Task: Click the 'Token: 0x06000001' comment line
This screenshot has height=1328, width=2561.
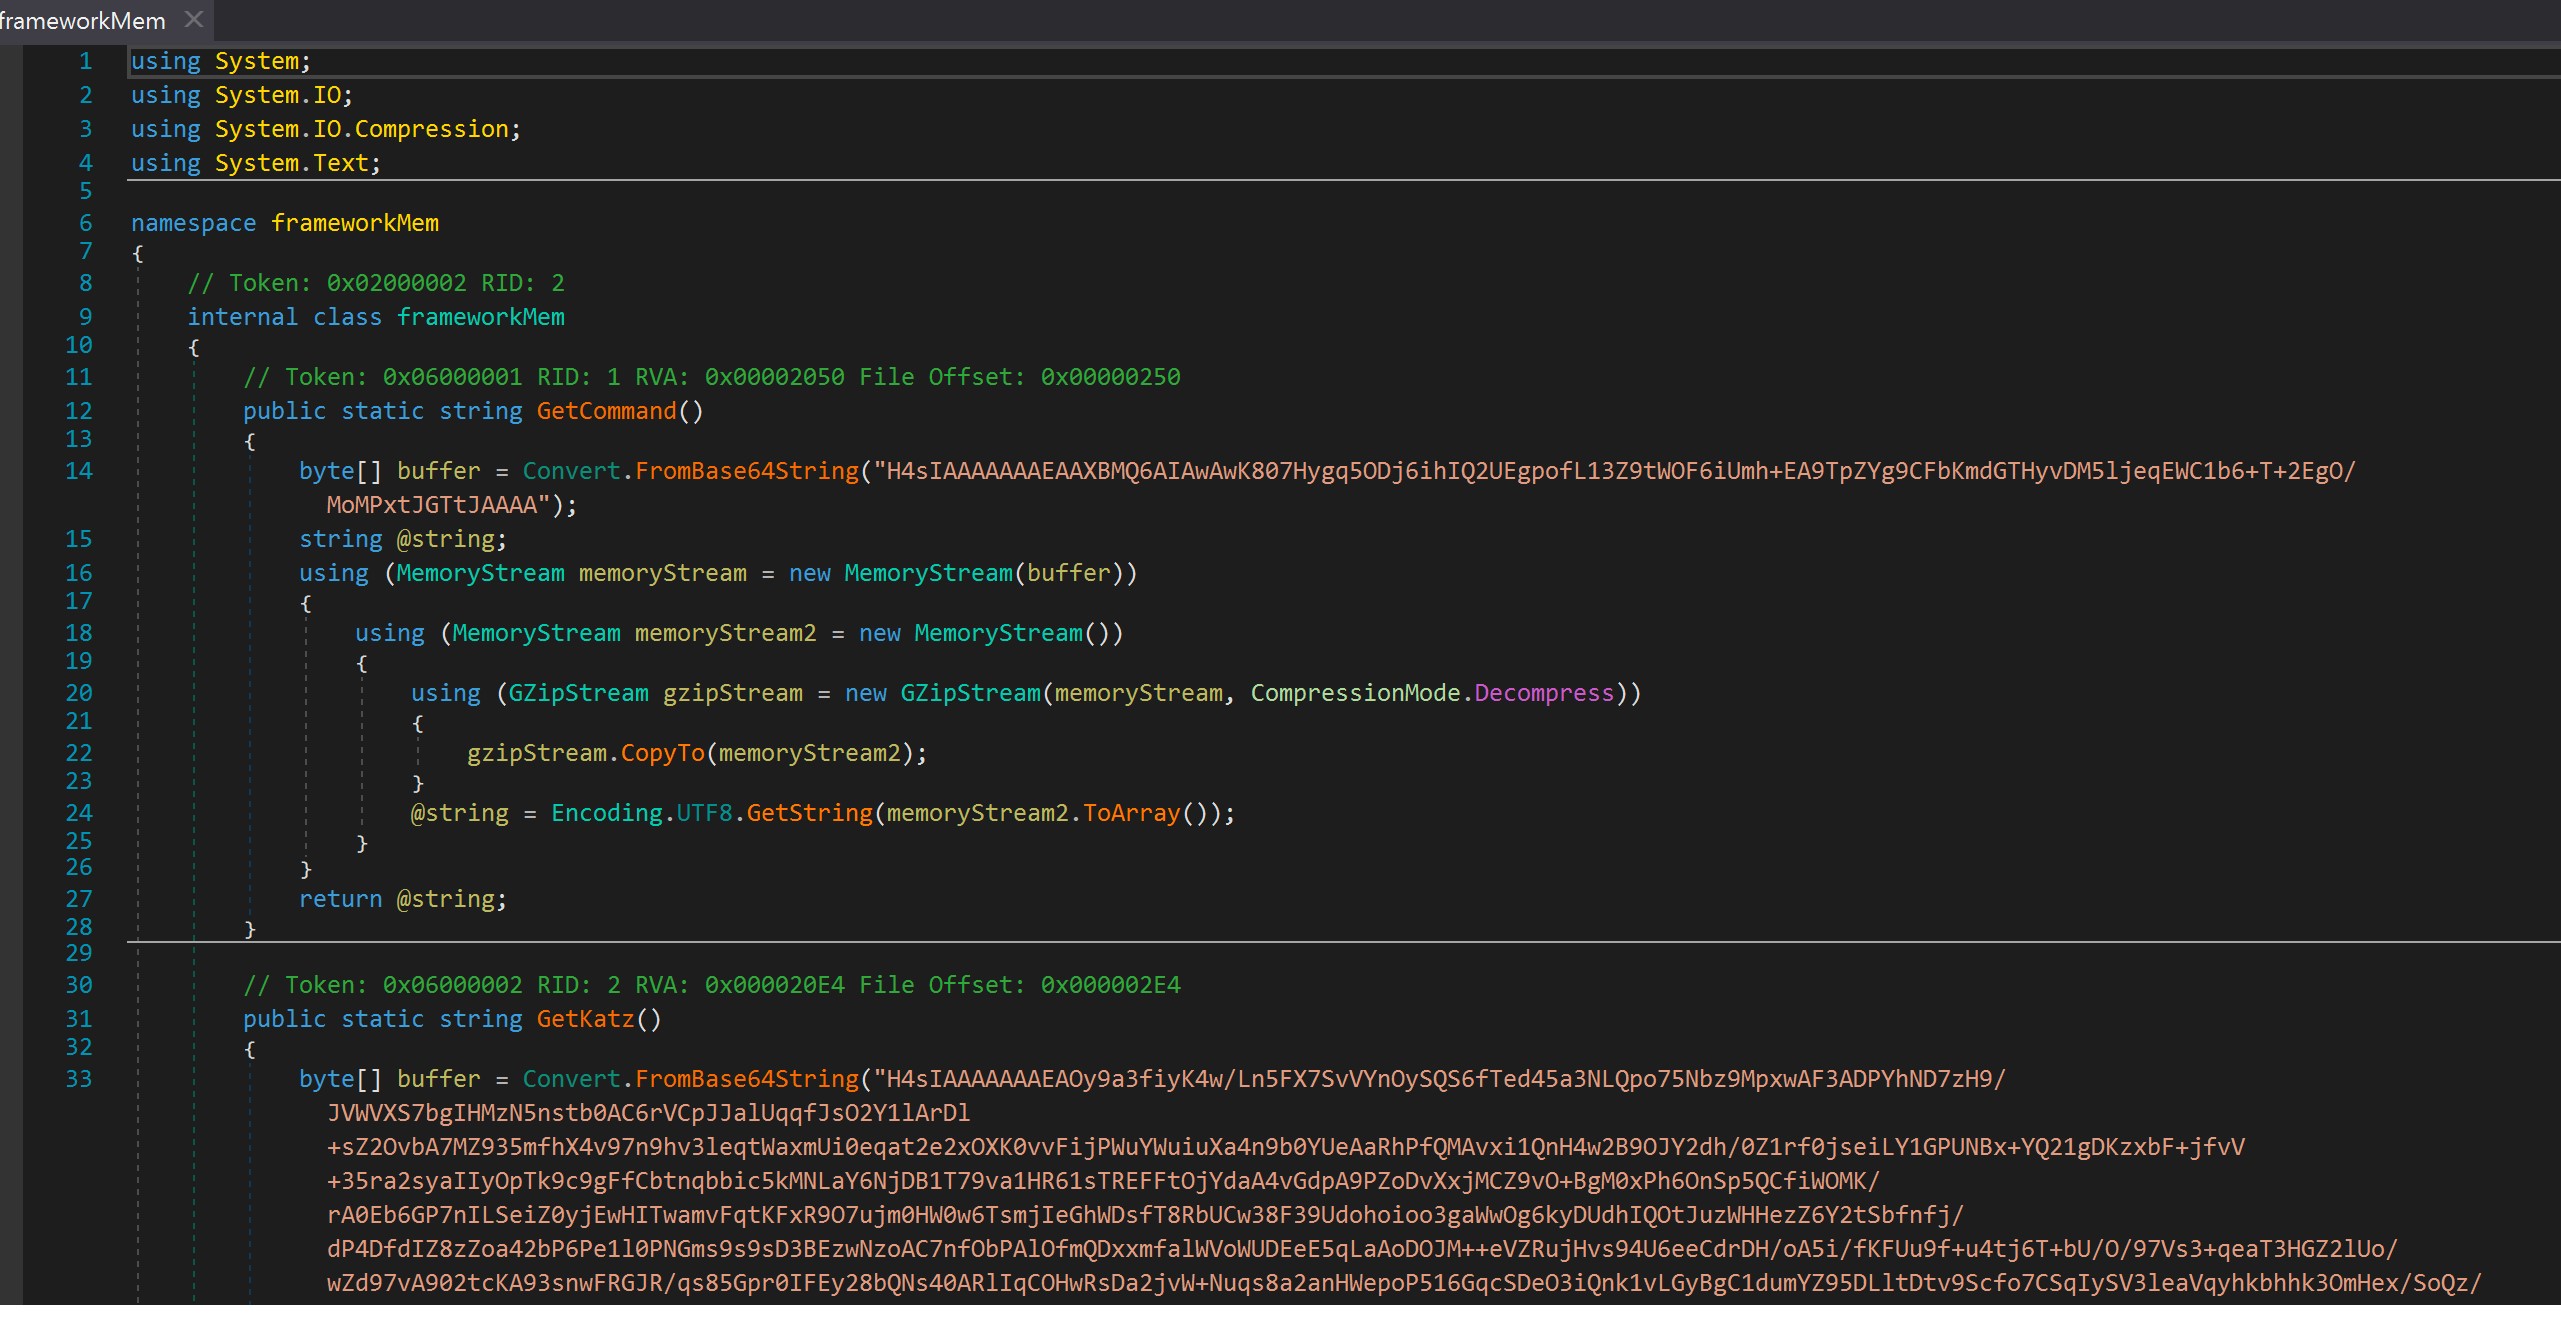Action: [x=712, y=377]
